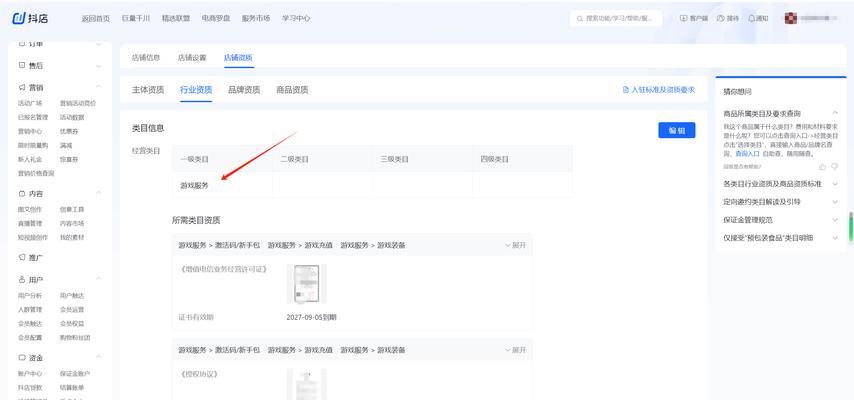Image resolution: width=854 pixels, height=400 pixels.
Task: Collapse the 资金 sidebar group chevron
Action: point(99,358)
